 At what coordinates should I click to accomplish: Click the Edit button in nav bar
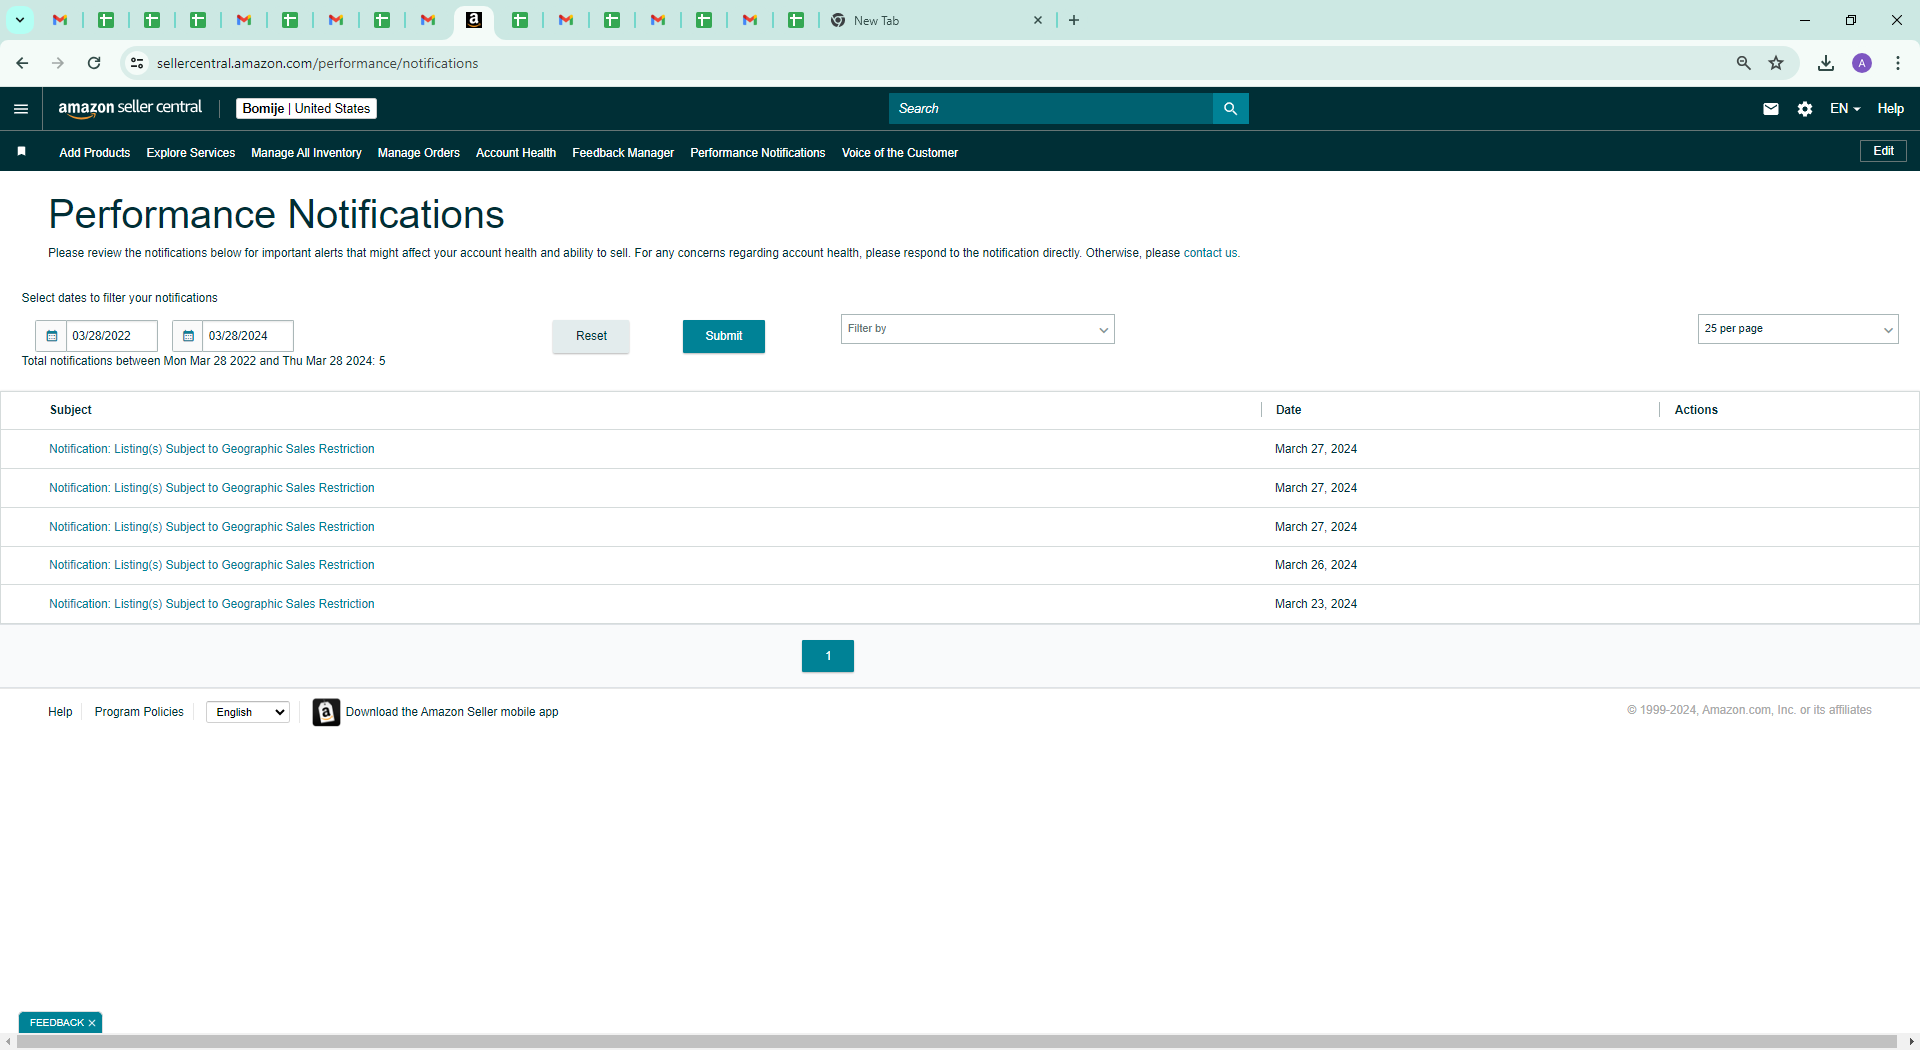[1883, 151]
